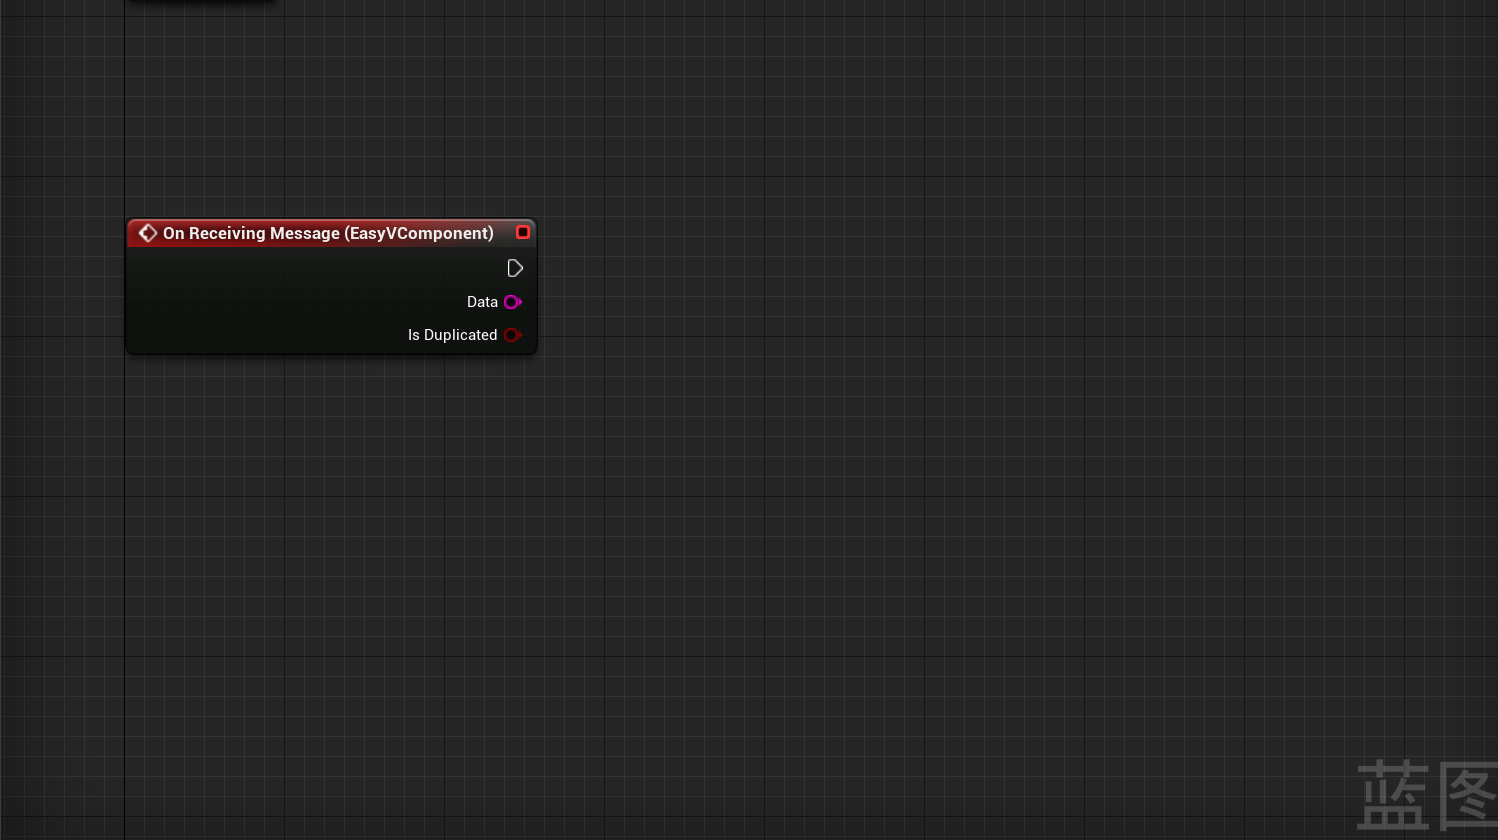Click the Data pin label

[482, 302]
